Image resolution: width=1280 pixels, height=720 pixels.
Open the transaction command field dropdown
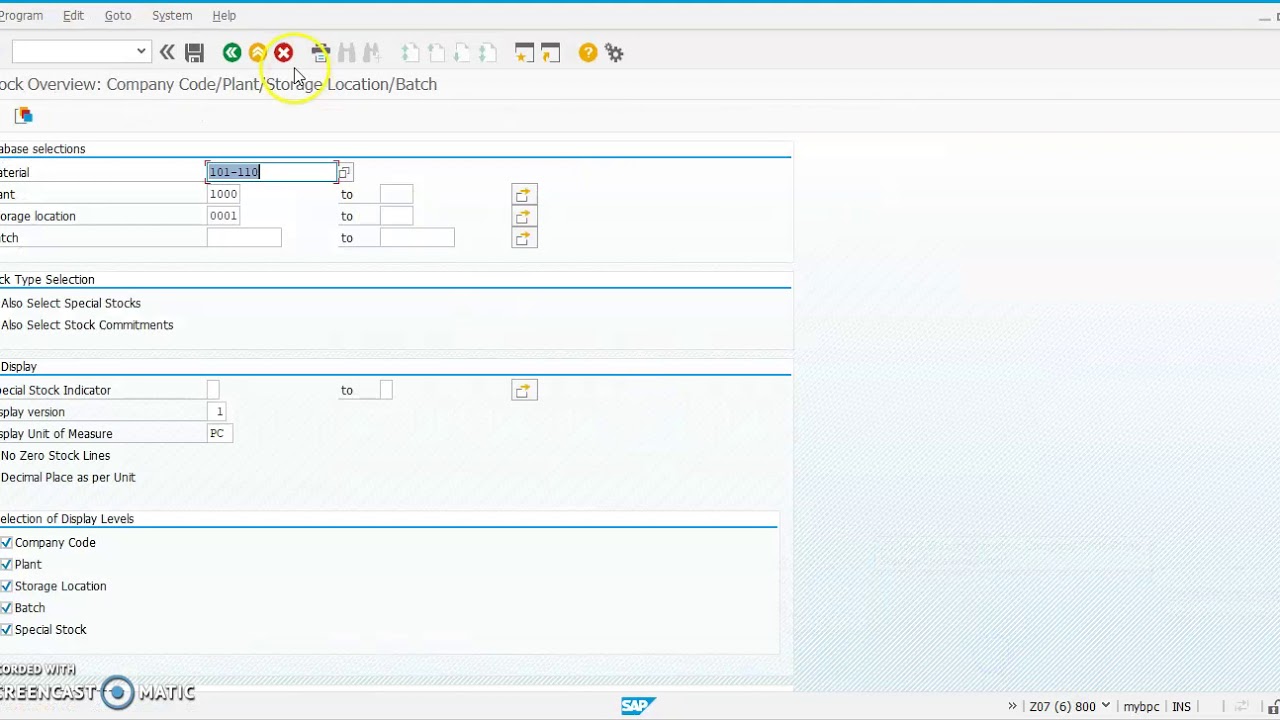click(141, 51)
